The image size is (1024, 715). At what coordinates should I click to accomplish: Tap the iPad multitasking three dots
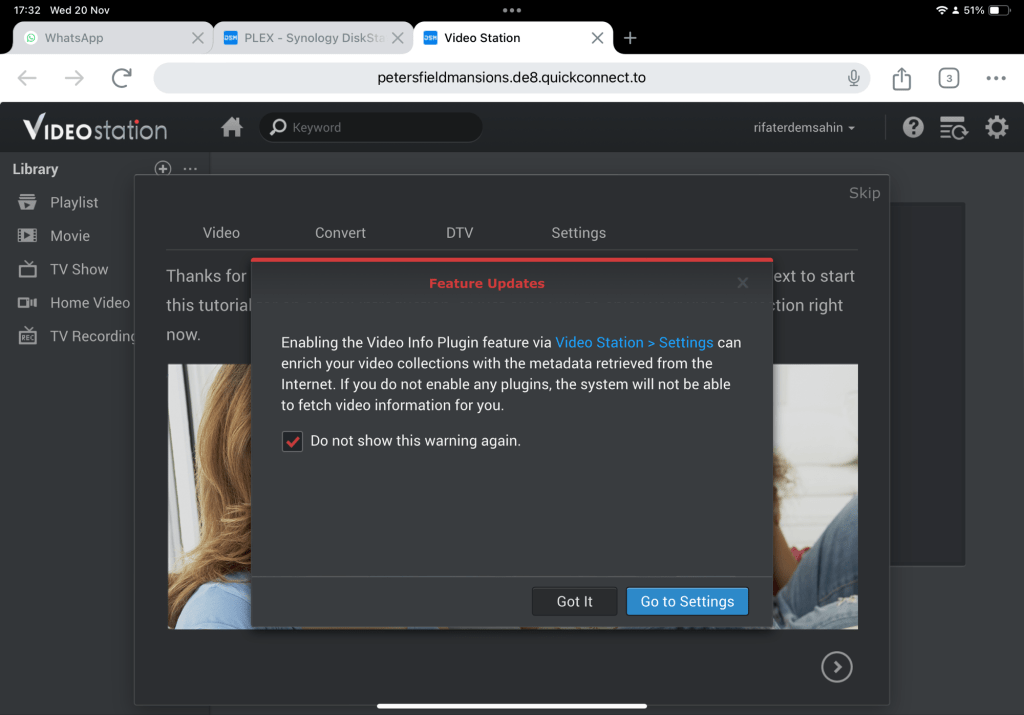[x=512, y=10]
